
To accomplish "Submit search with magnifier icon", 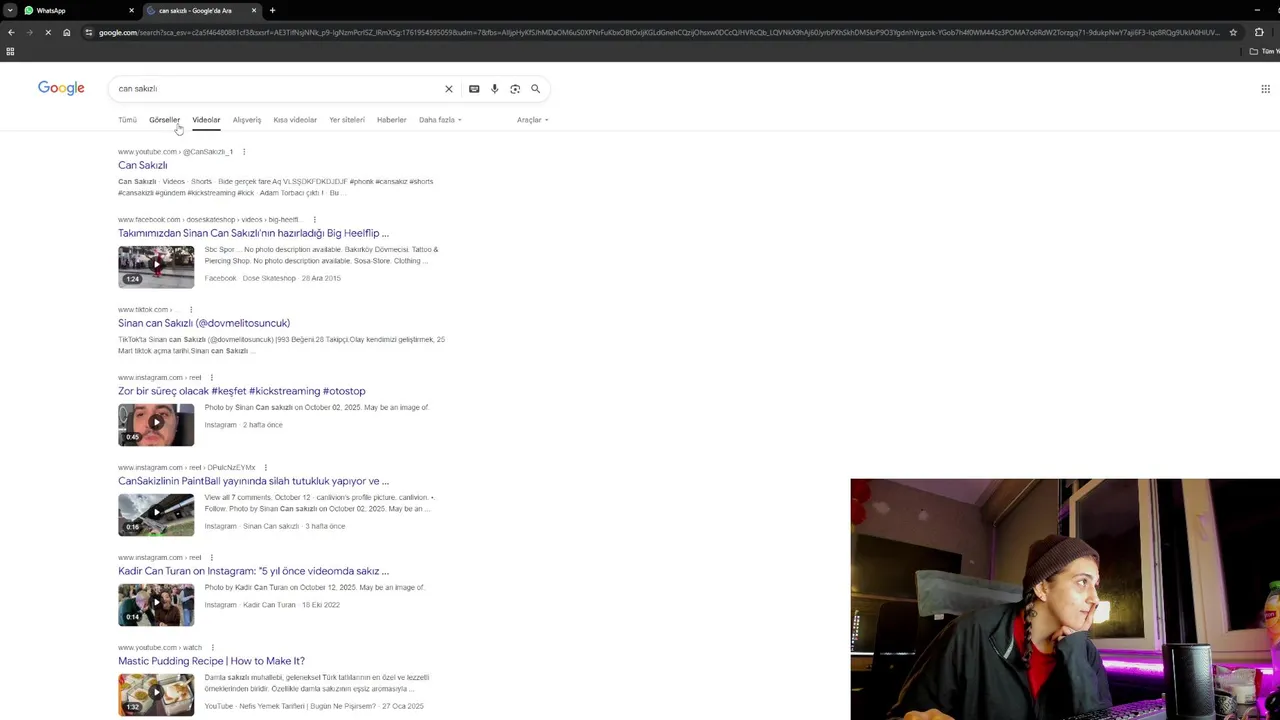I will click(x=535, y=89).
